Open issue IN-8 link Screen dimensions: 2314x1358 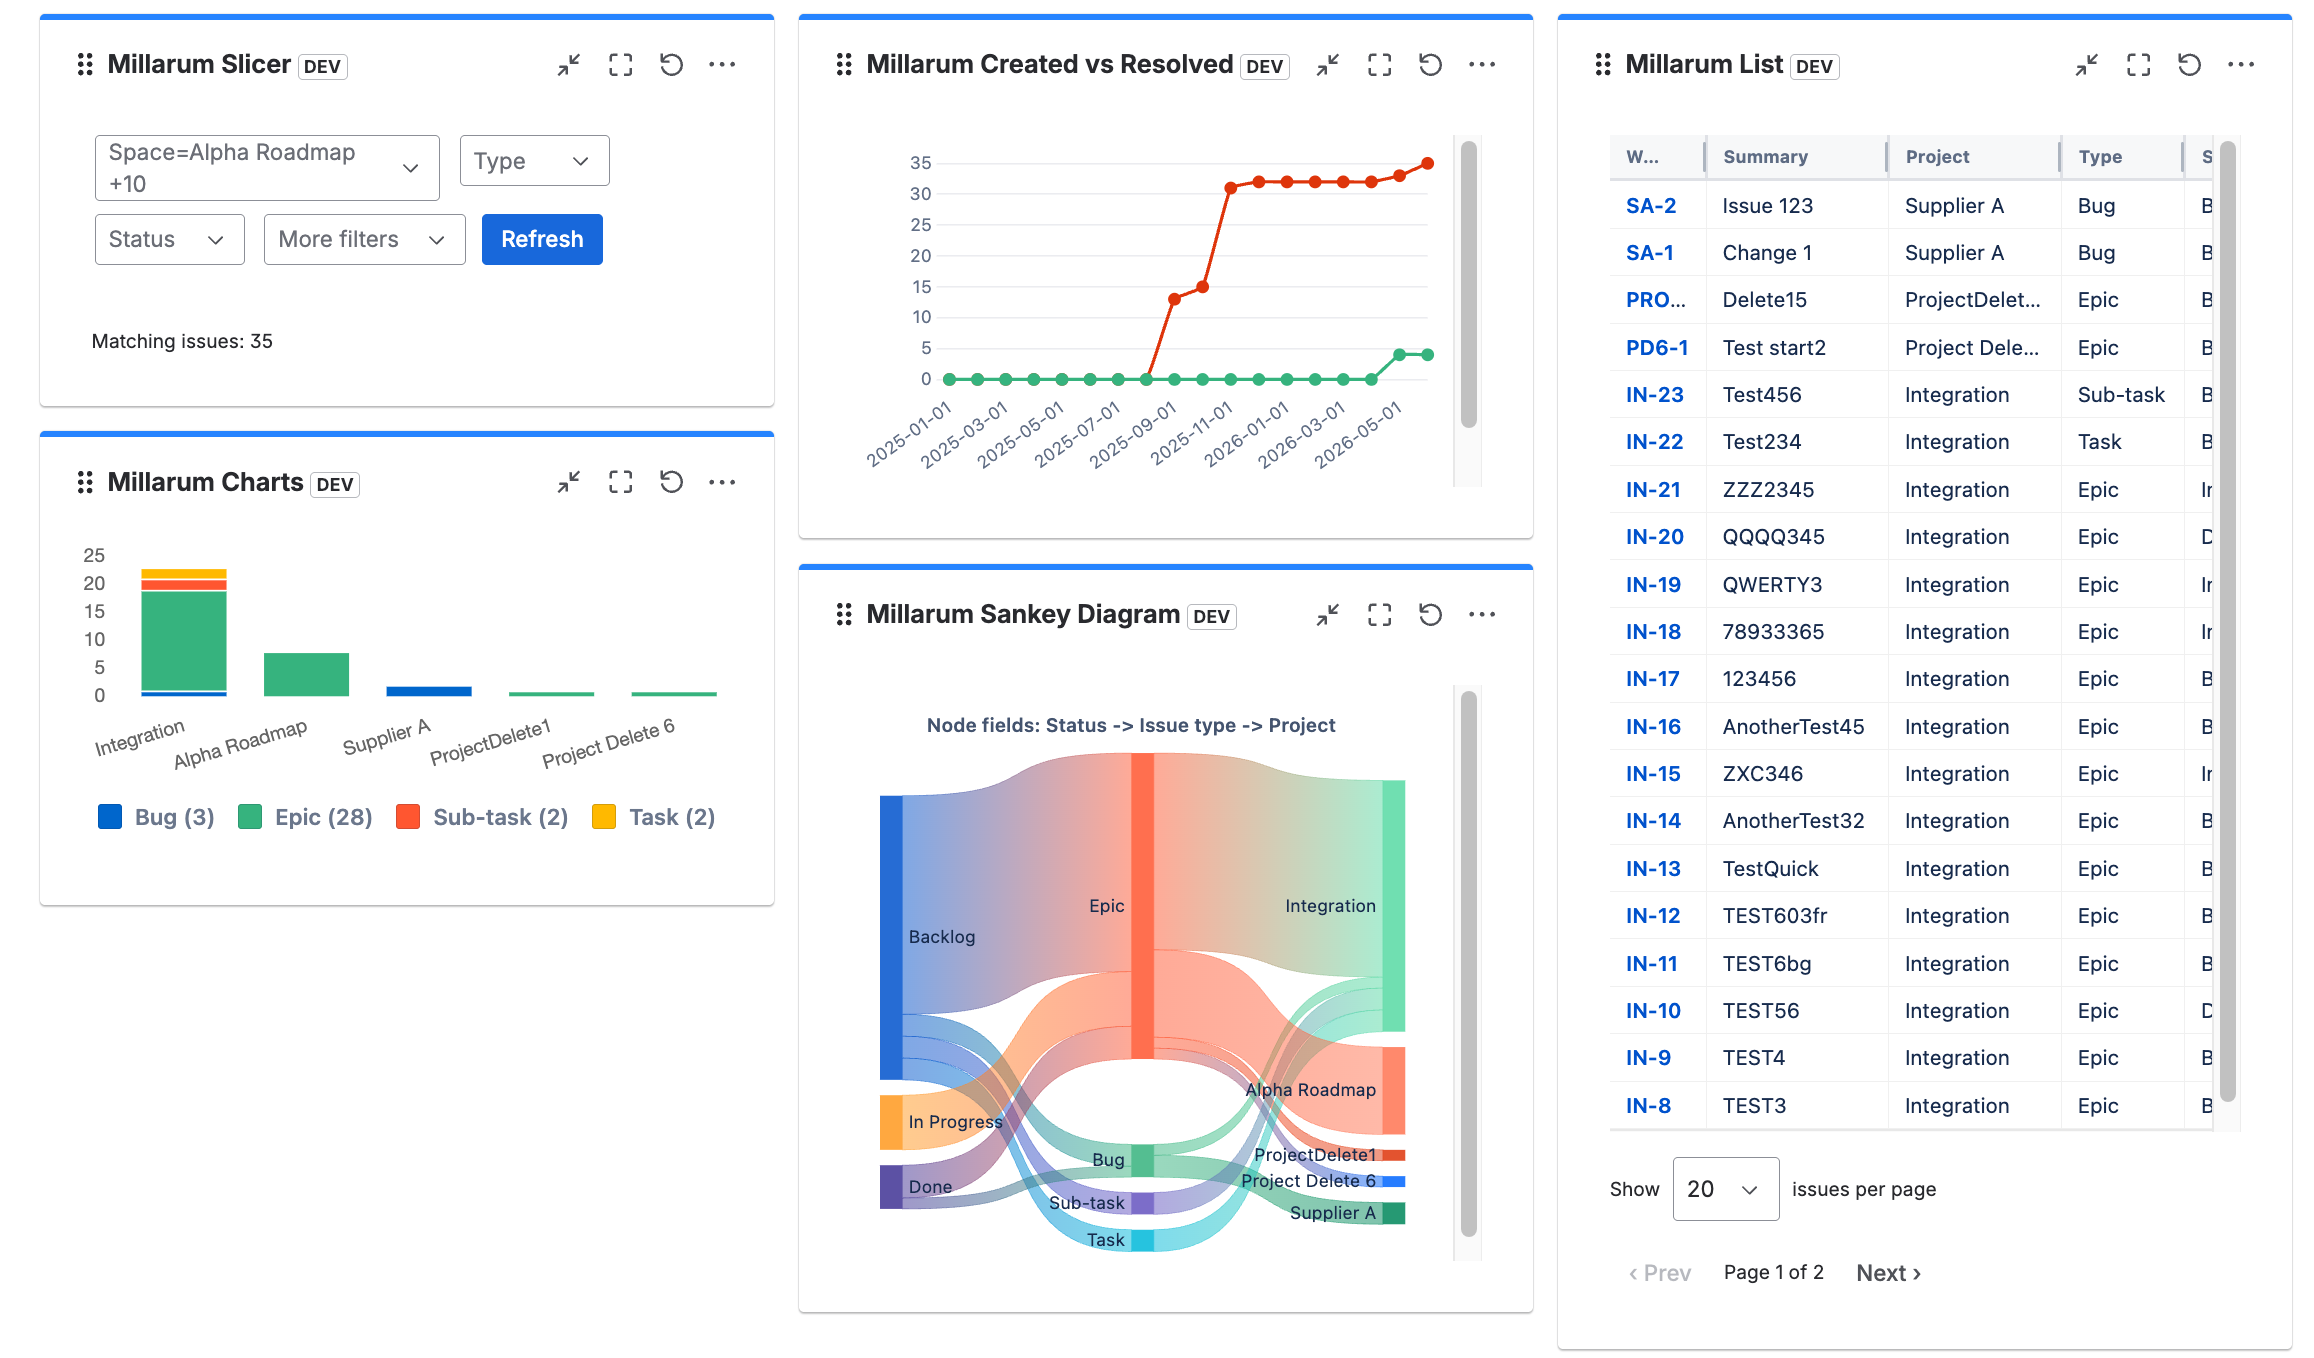(x=1648, y=1106)
